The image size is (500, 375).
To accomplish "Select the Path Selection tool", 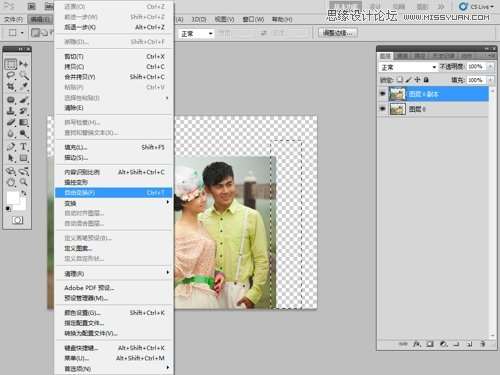I will click(11, 158).
